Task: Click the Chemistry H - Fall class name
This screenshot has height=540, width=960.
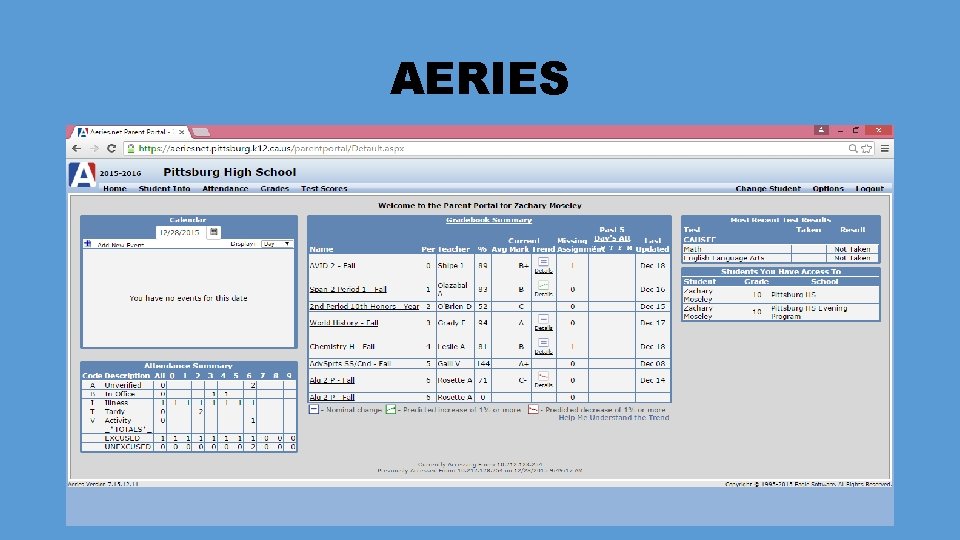Action: coord(342,347)
